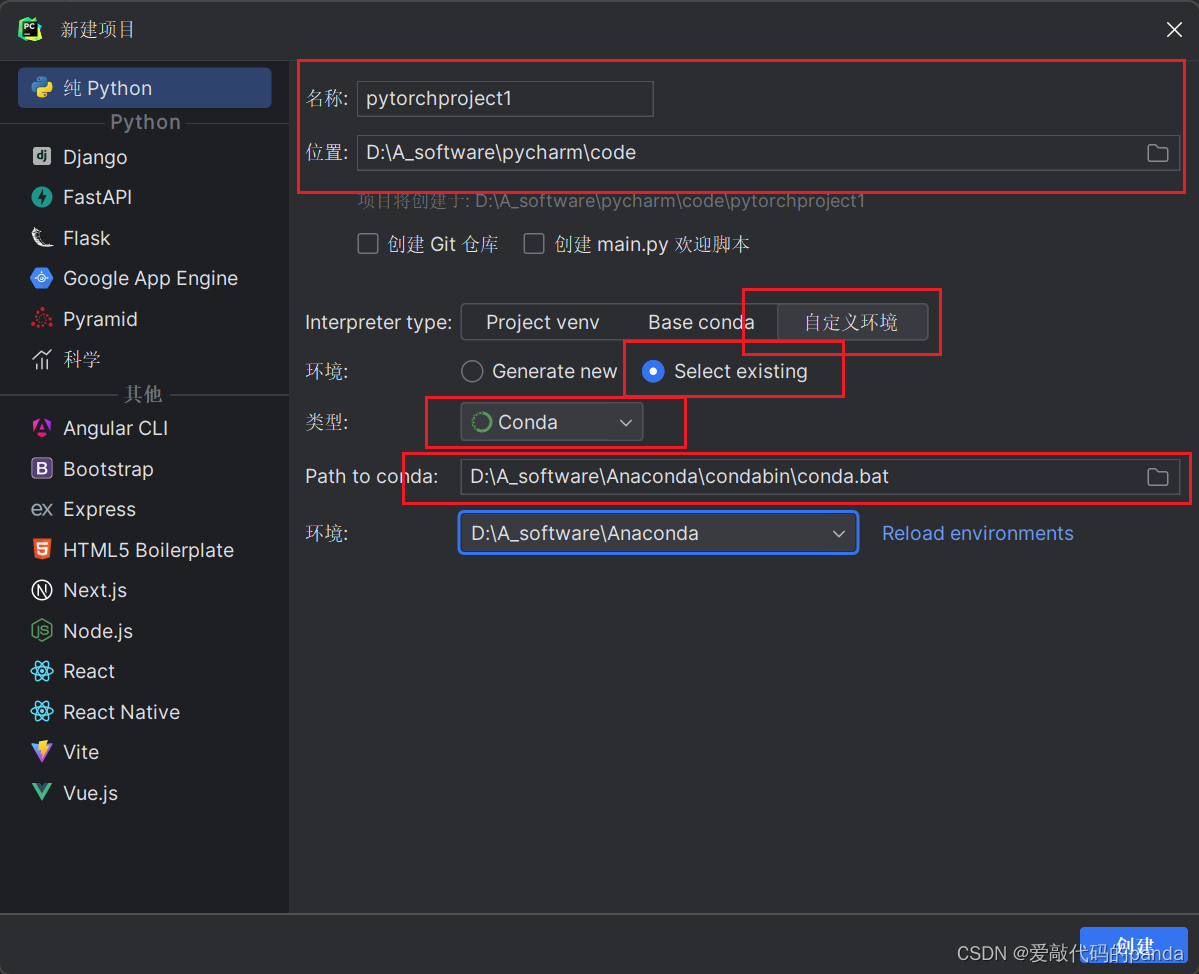This screenshot has height=974, width=1199.
Task: Enable the Create Git repository checkbox
Action: [368, 244]
